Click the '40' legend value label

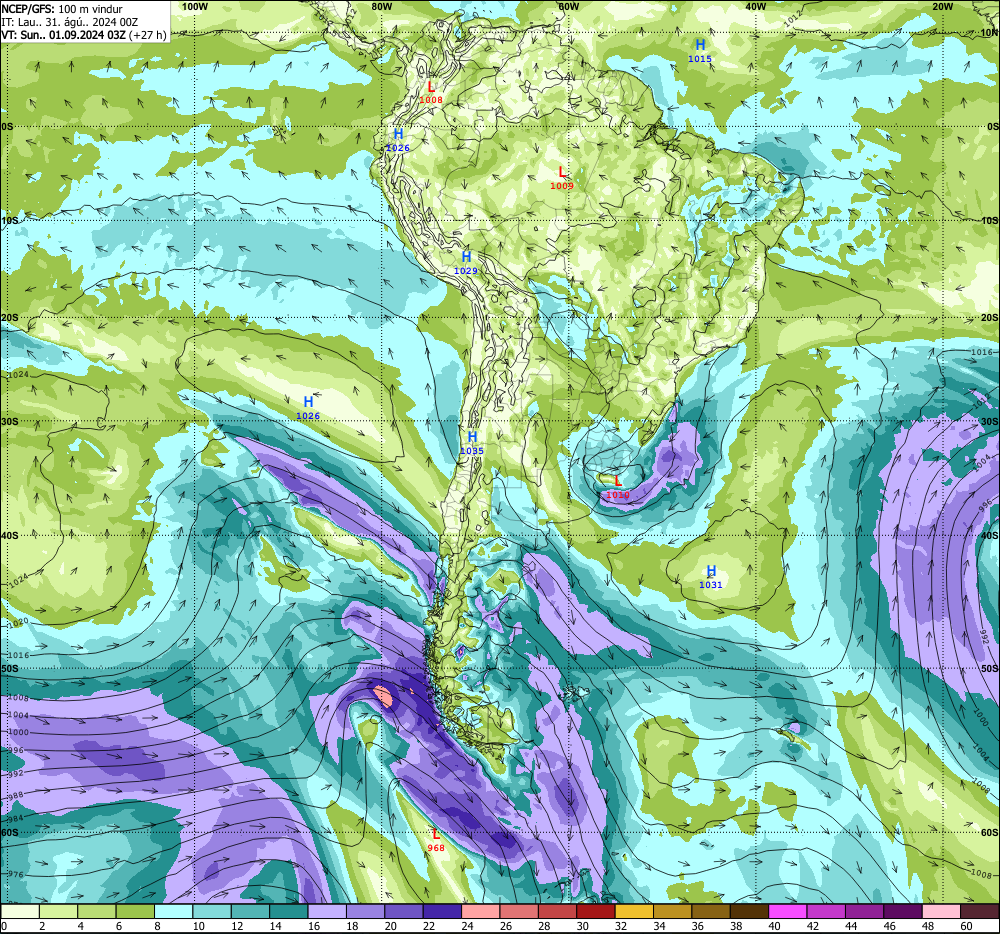pos(775,926)
